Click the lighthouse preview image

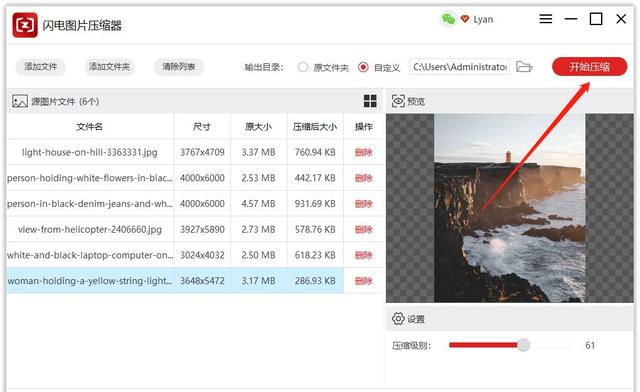pyautogui.click(x=509, y=208)
